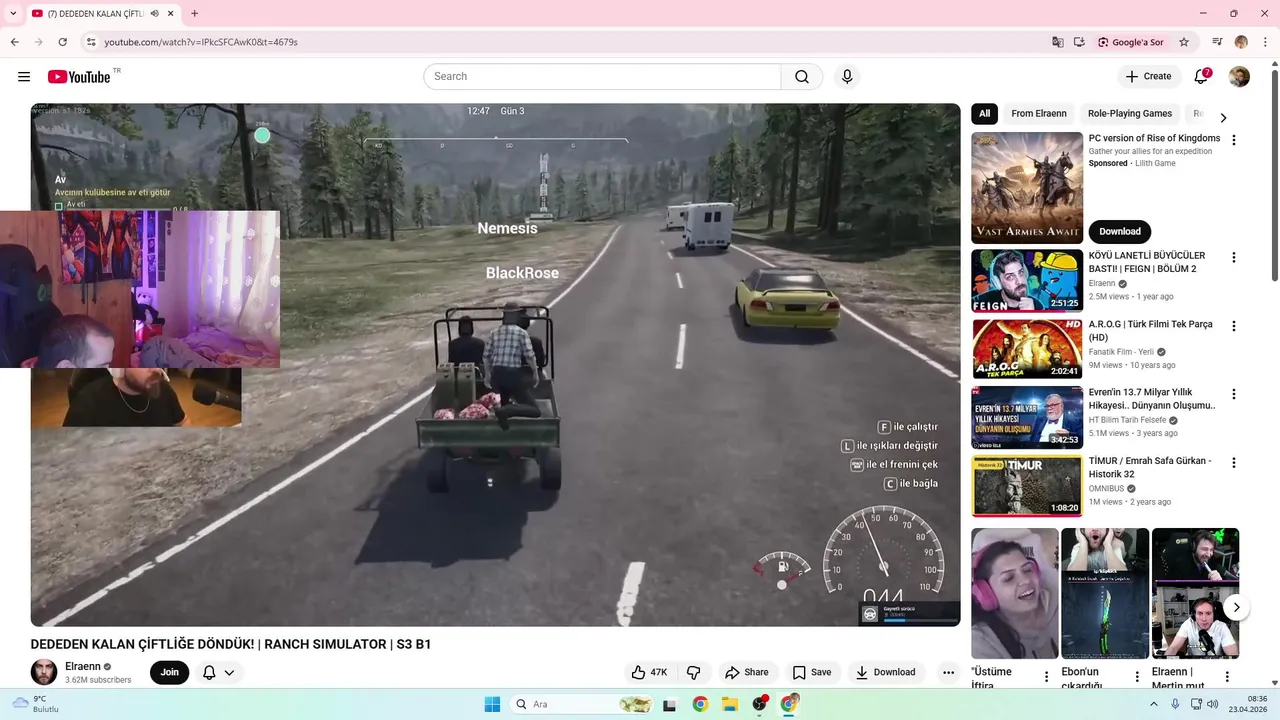This screenshot has width=1280, height=720.
Task: Mute tab via speaker icon on tab
Action: click(x=154, y=13)
